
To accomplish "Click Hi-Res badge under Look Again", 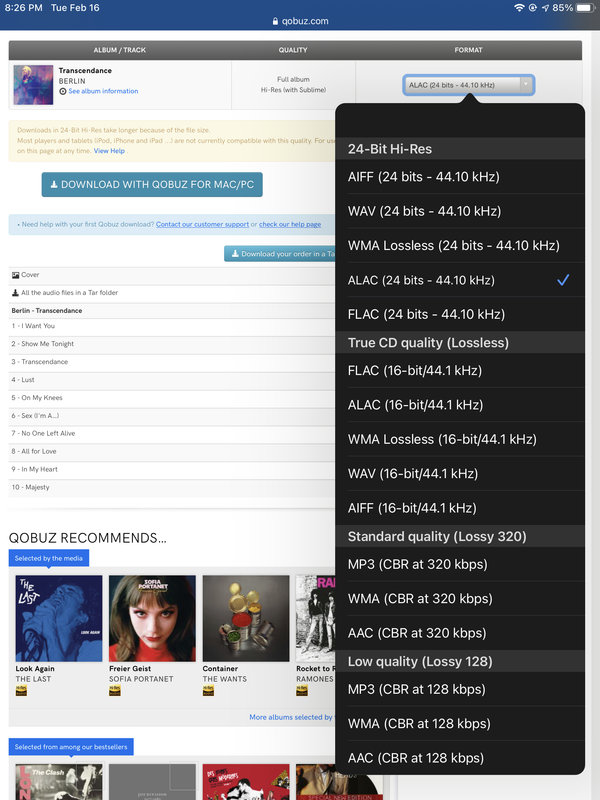I will 21,691.
